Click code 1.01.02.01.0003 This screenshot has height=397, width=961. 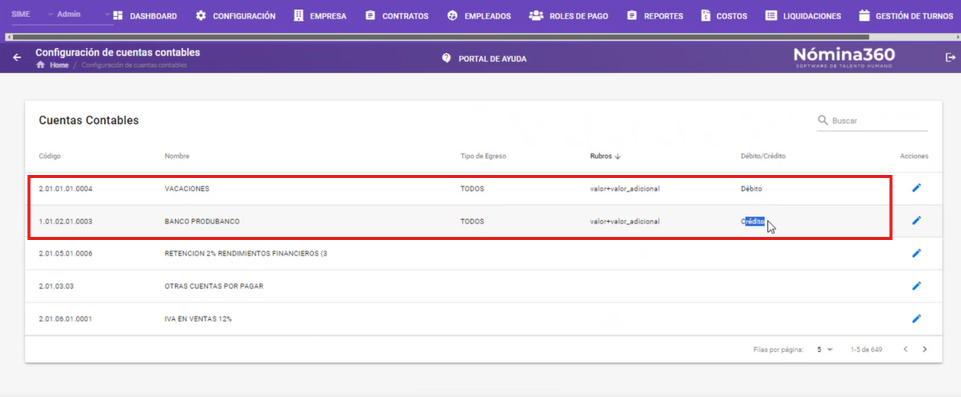pos(66,221)
